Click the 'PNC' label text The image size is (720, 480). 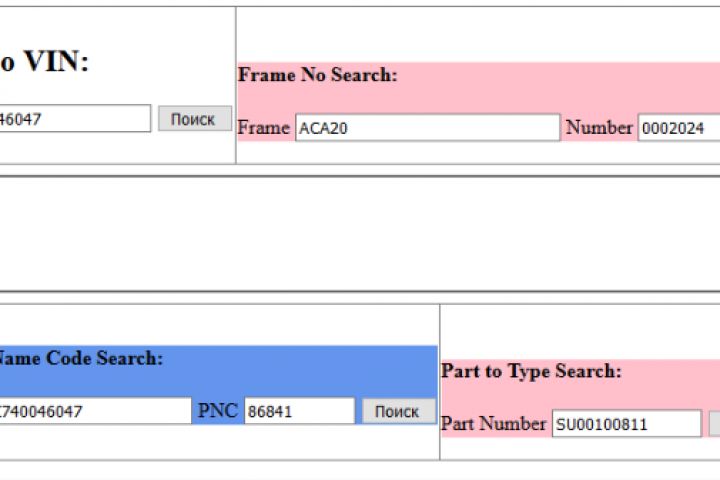point(218,411)
